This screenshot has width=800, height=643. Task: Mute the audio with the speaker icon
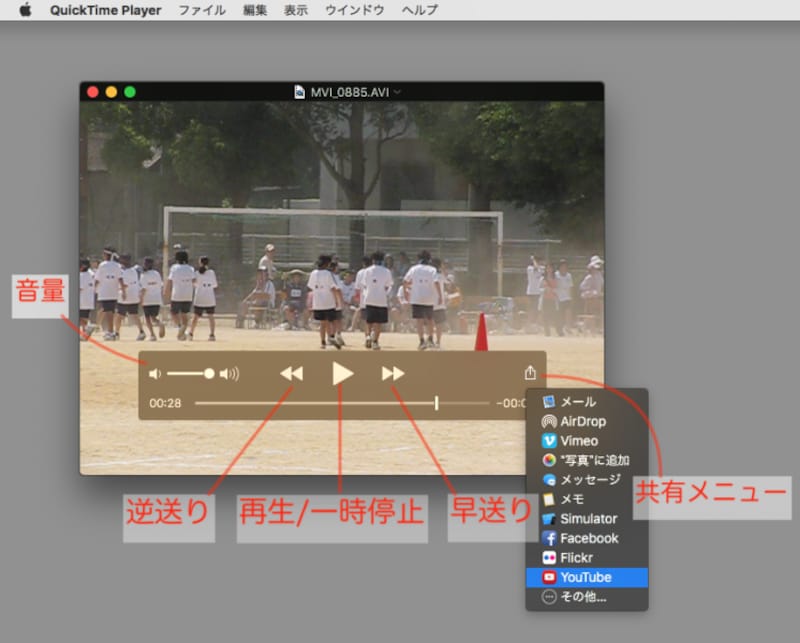[154, 373]
